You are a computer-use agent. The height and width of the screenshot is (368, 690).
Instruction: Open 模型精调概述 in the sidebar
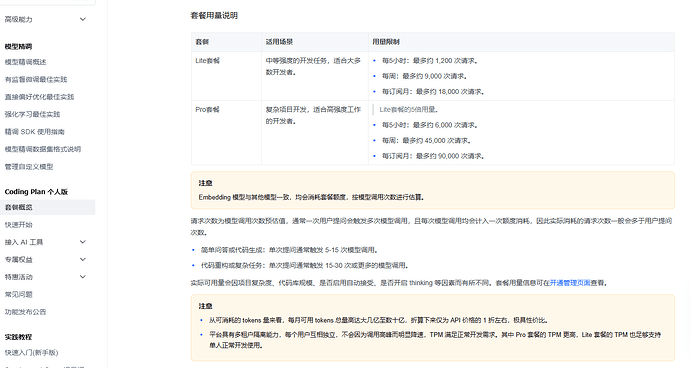tap(26, 62)
